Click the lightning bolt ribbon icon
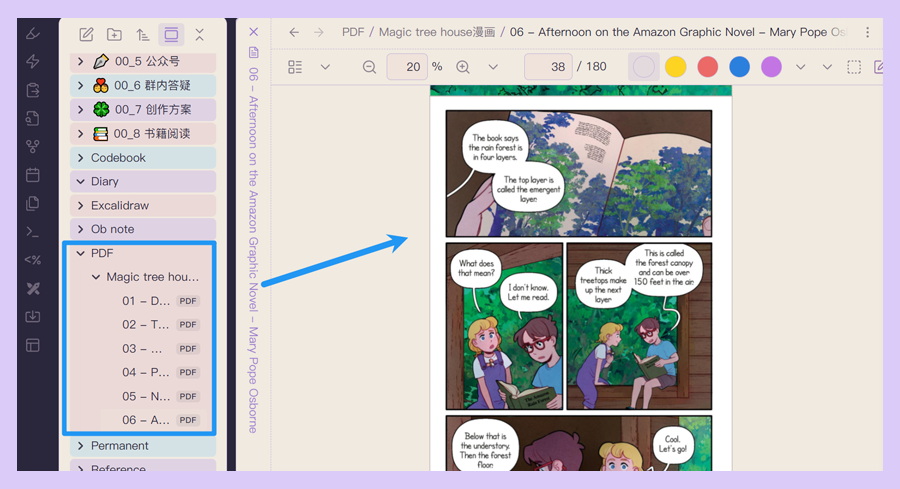Screen dimensions: 900x489 click(x=33, y=61)
